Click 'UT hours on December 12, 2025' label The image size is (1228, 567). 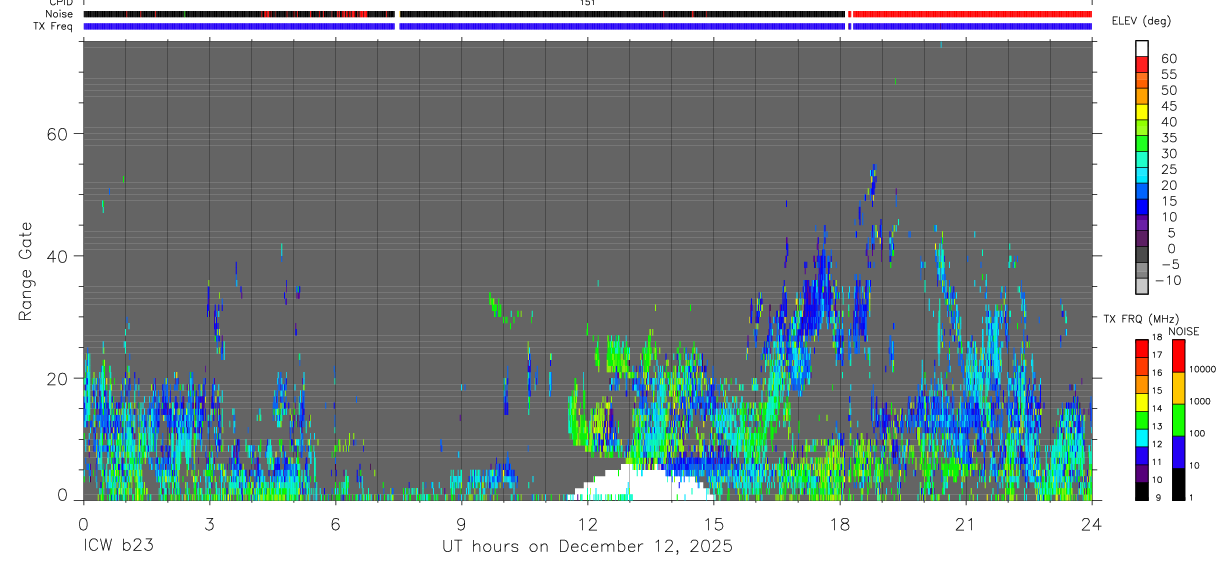(588, 547)
